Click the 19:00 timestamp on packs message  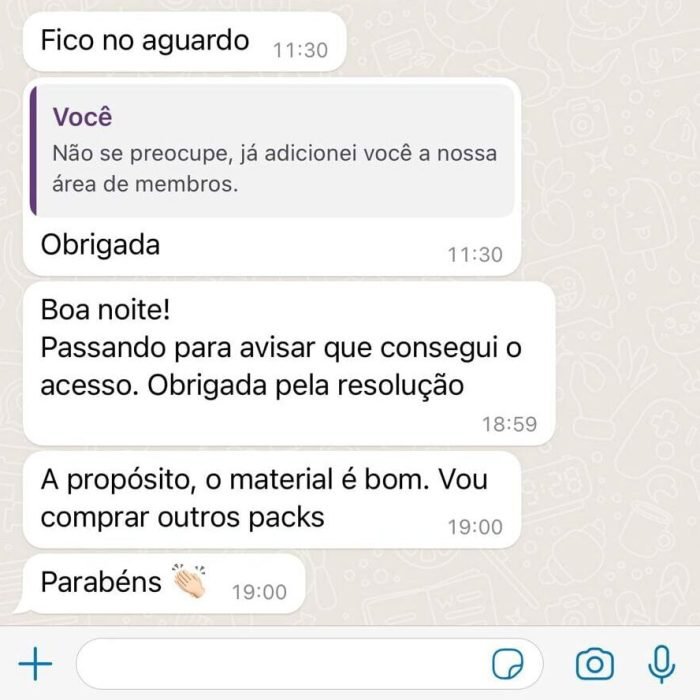point(475,527)
